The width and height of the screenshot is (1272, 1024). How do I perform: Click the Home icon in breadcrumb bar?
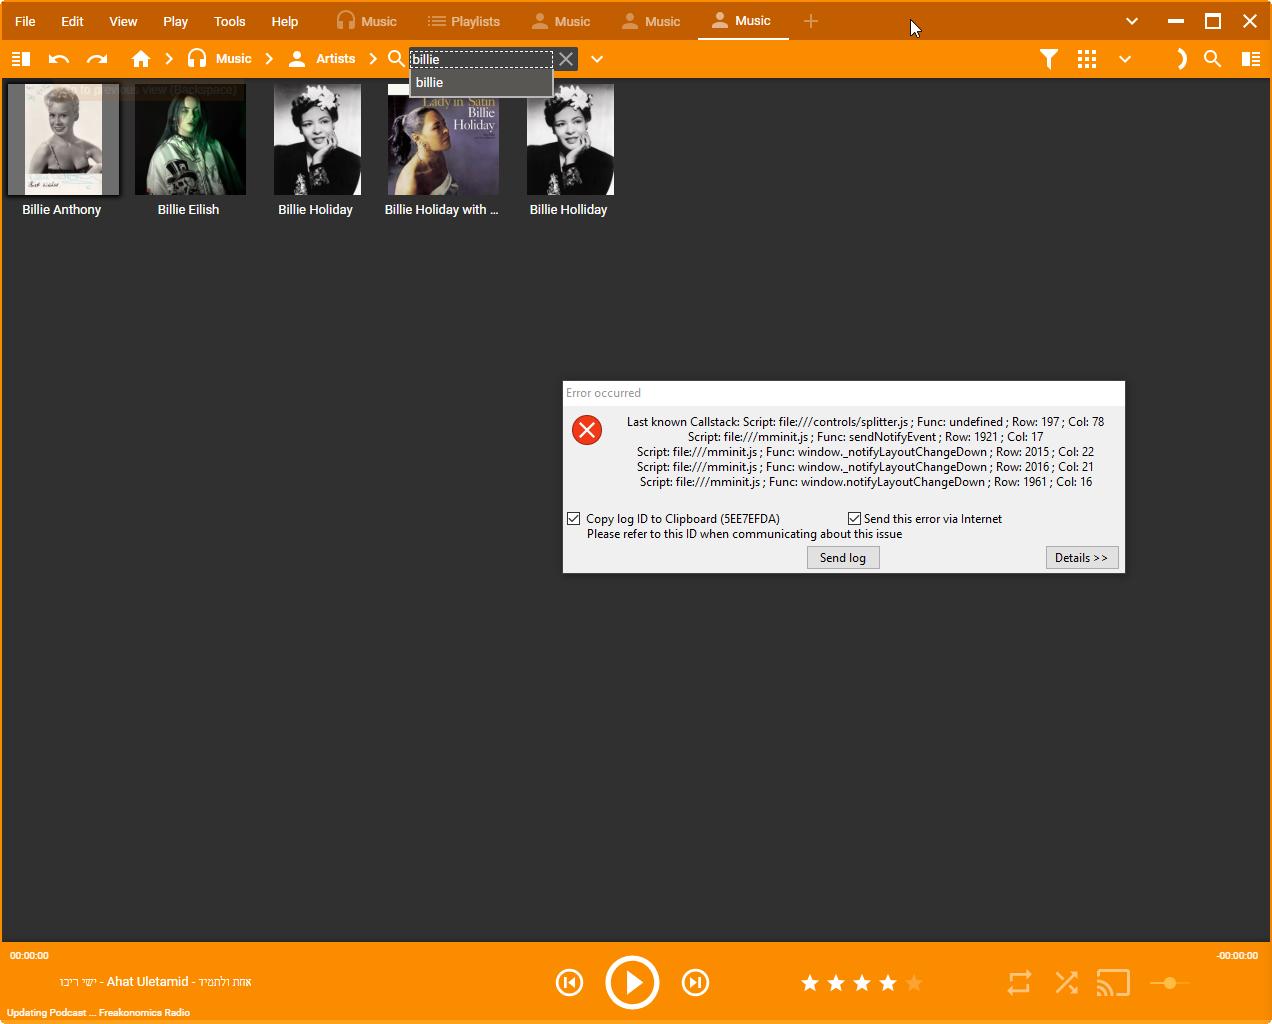click(141, 59)
